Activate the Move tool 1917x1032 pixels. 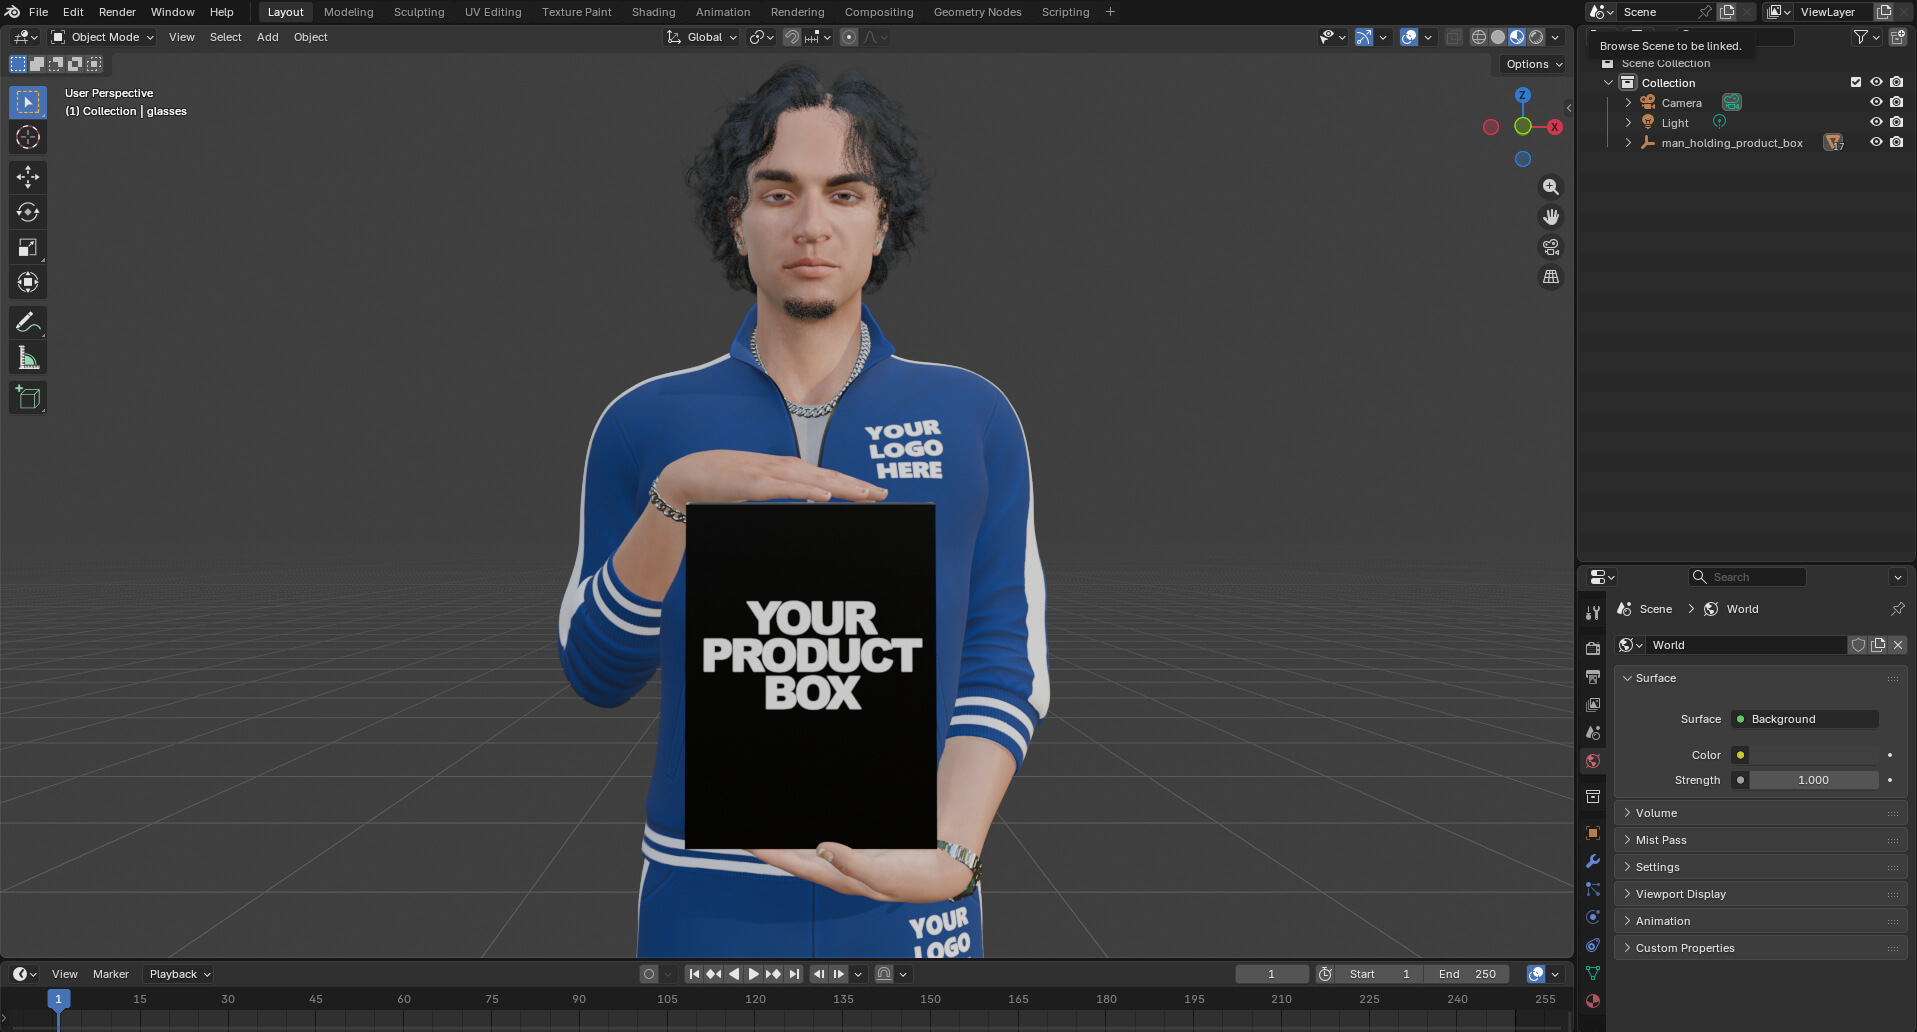[28, 177]
